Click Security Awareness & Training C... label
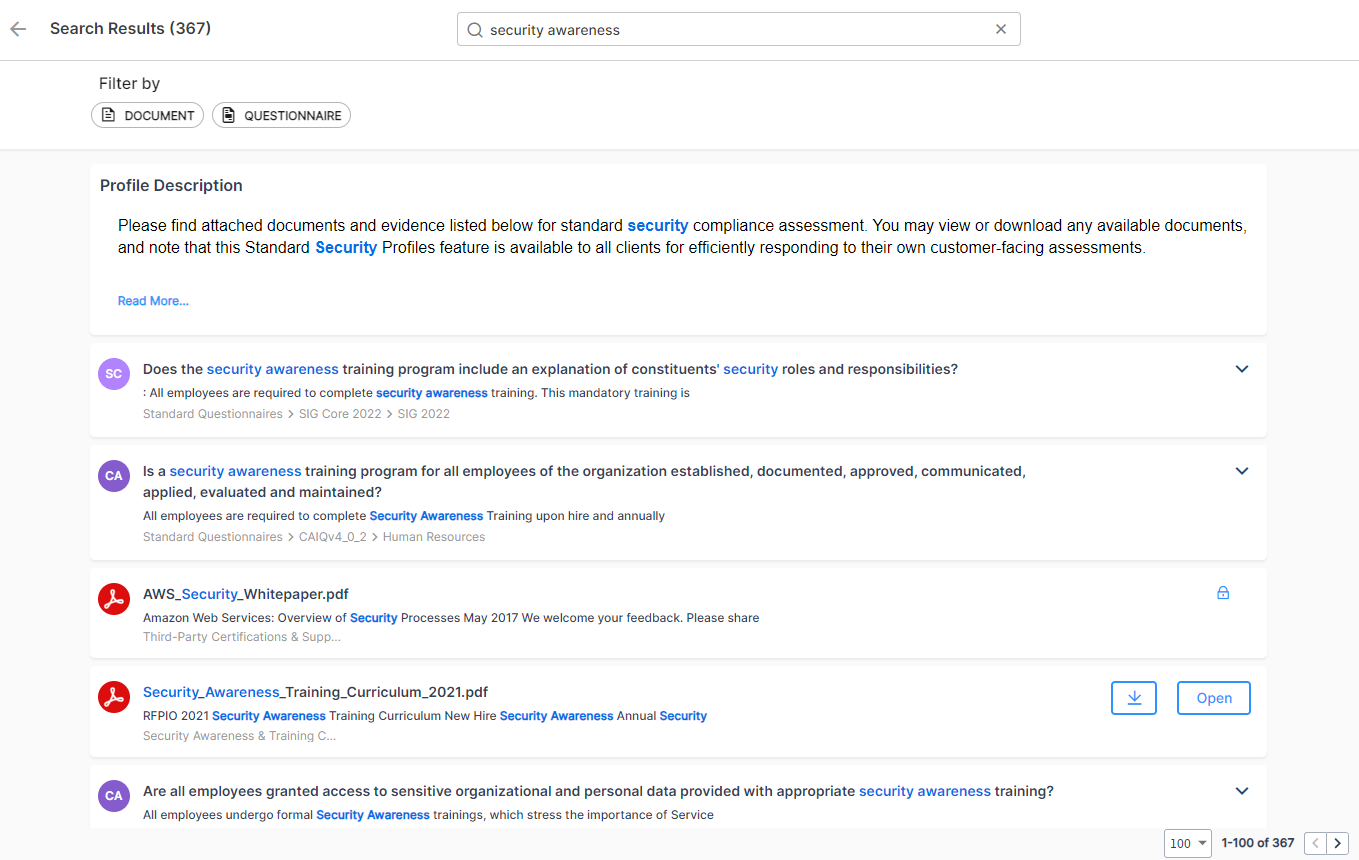The image size is (1359, 860). 239,736
